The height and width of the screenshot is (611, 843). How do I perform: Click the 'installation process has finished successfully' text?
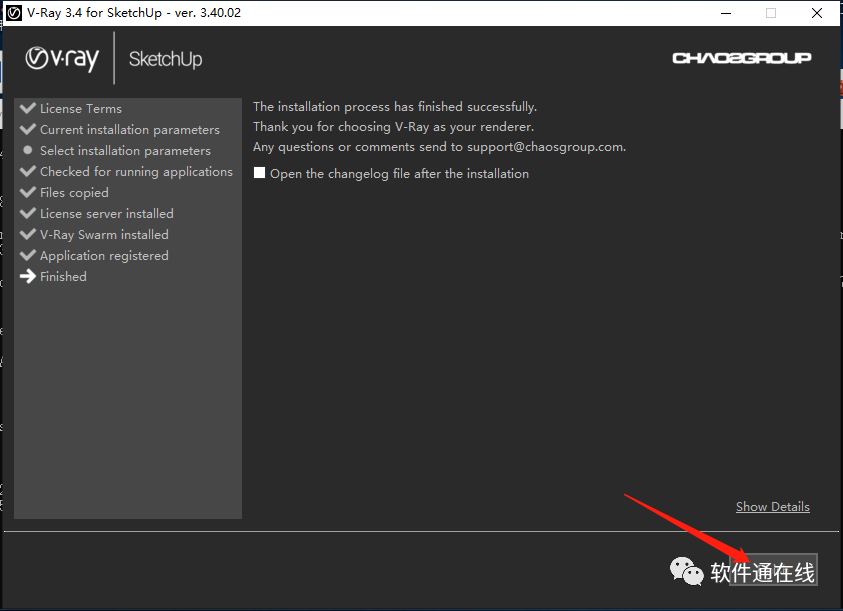tap(395, 106)
